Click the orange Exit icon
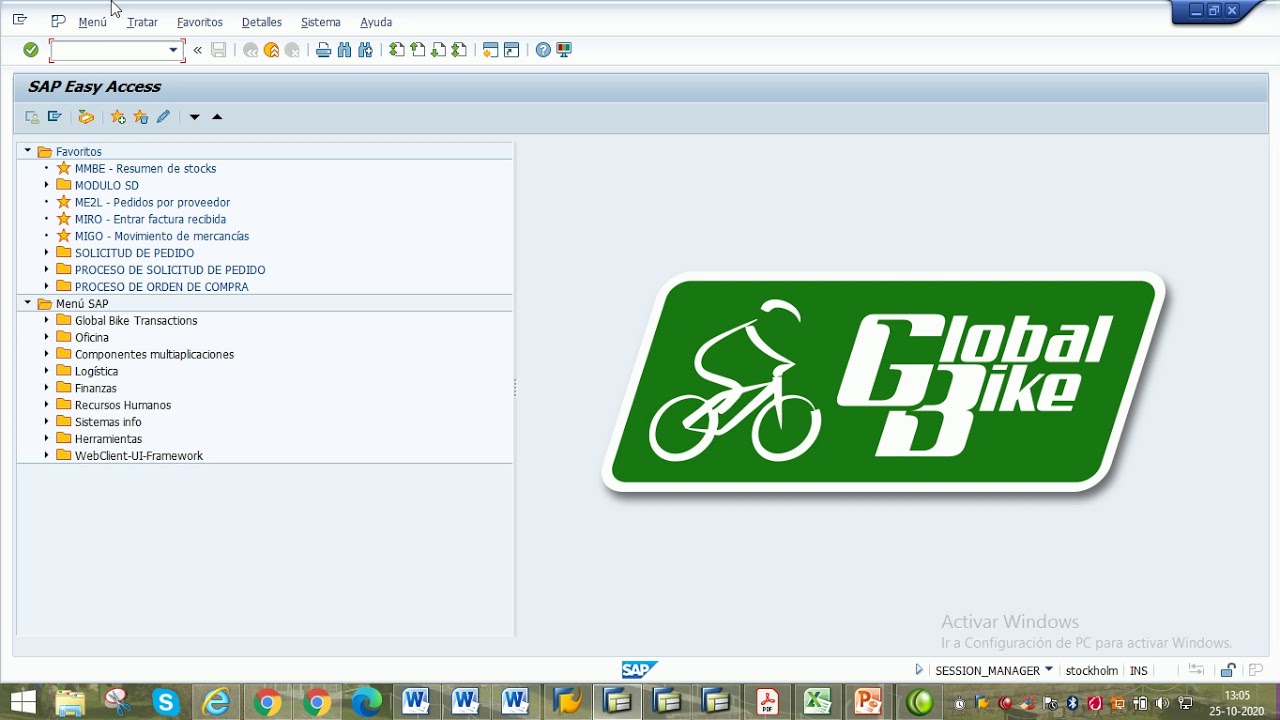Image resolution: width=1280 pixels, height=720 pixels. [x=271, y=50]
